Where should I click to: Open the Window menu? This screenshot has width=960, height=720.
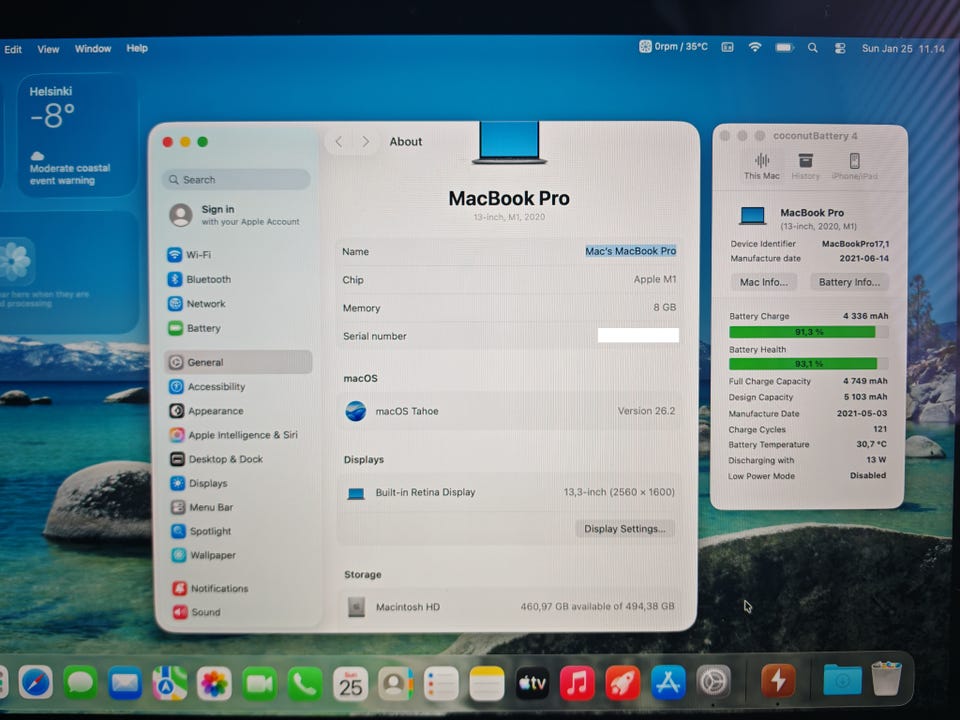pyautogui.click(x=93, y=48)
